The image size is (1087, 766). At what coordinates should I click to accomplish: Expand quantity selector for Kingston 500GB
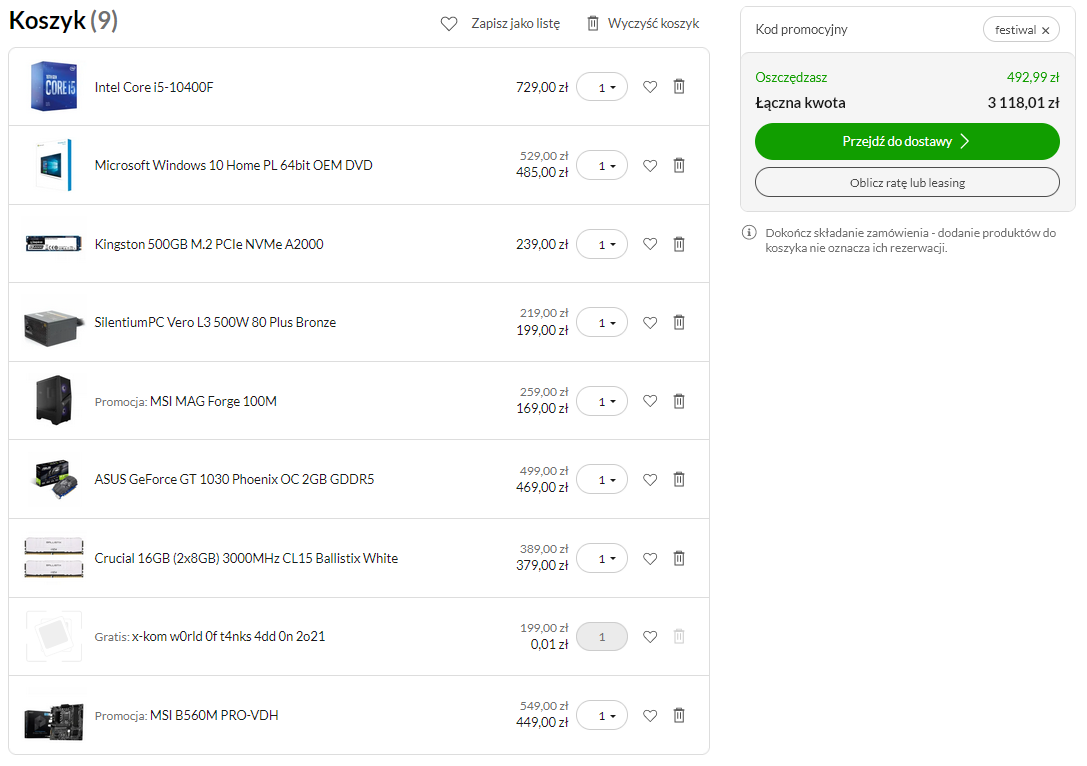[602, 244]
